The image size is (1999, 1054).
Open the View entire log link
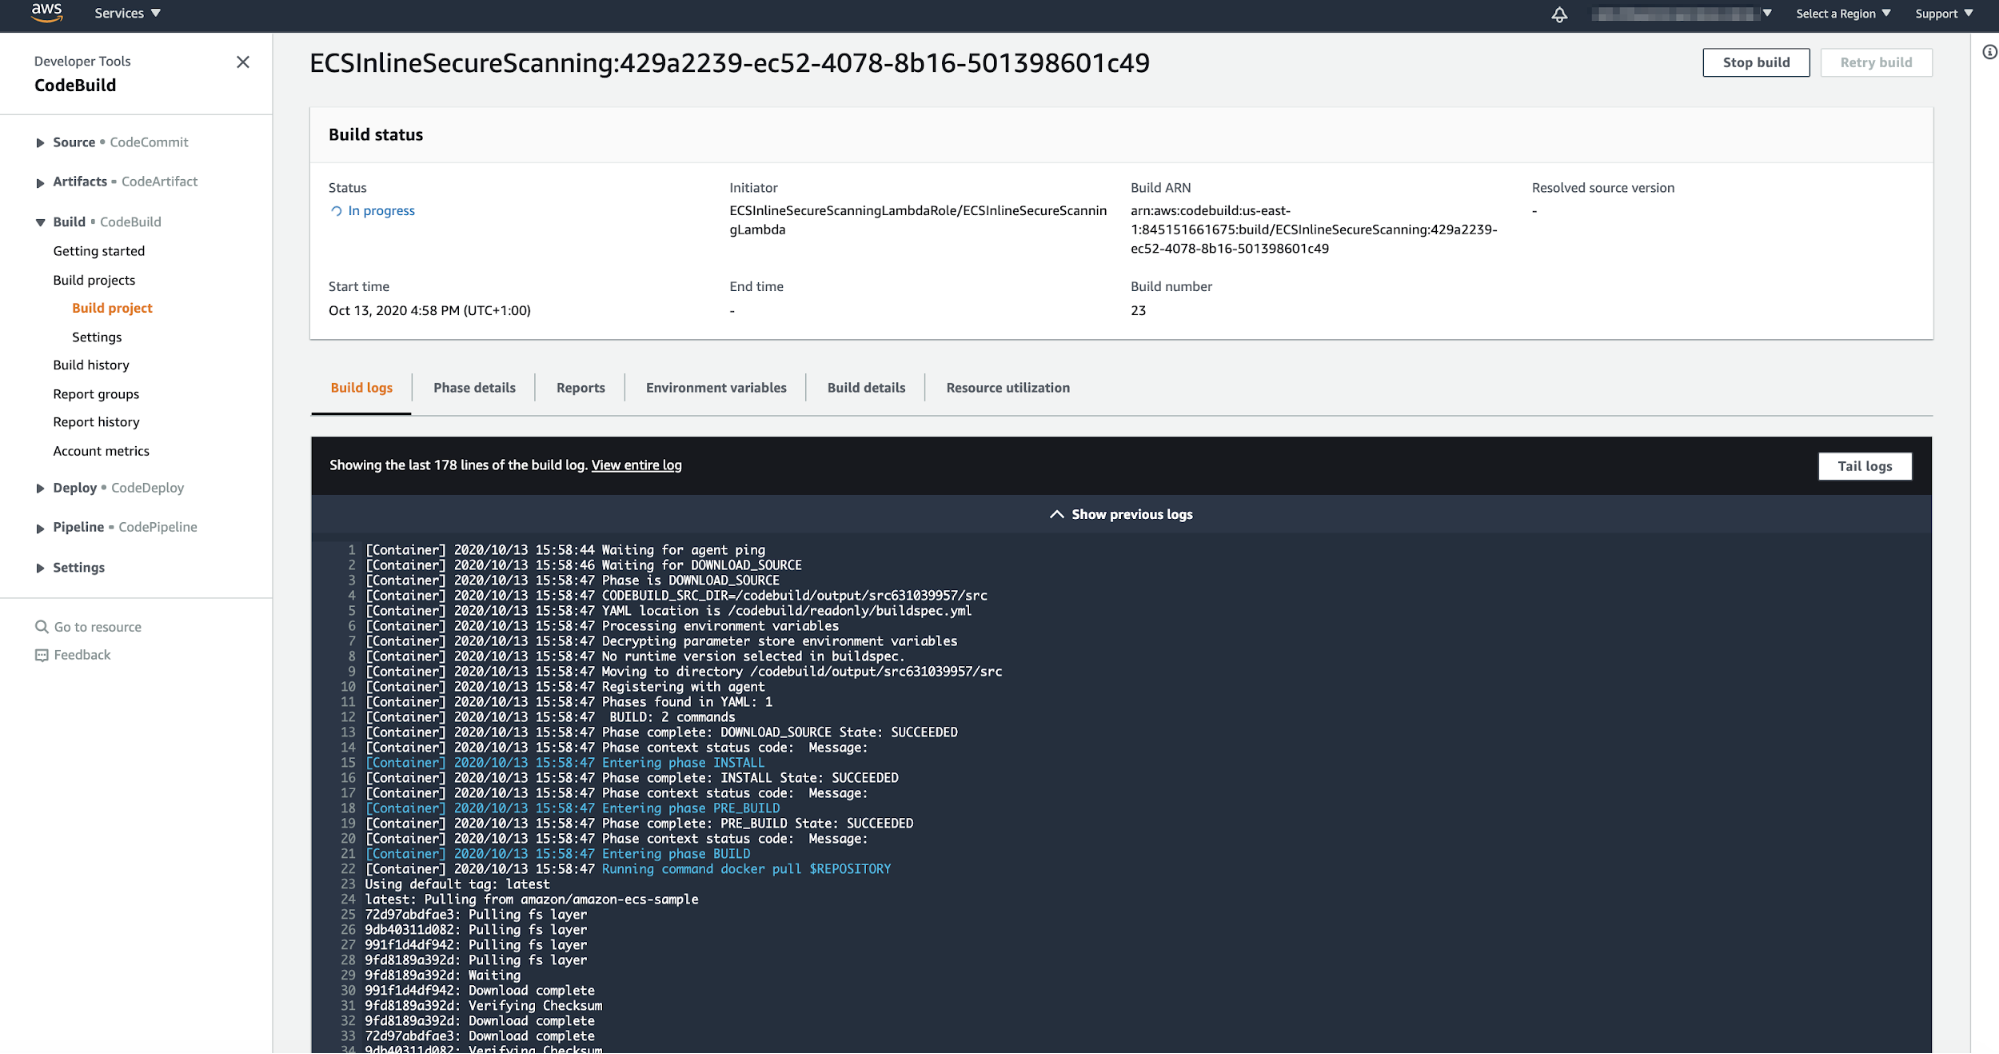[636, 465]
